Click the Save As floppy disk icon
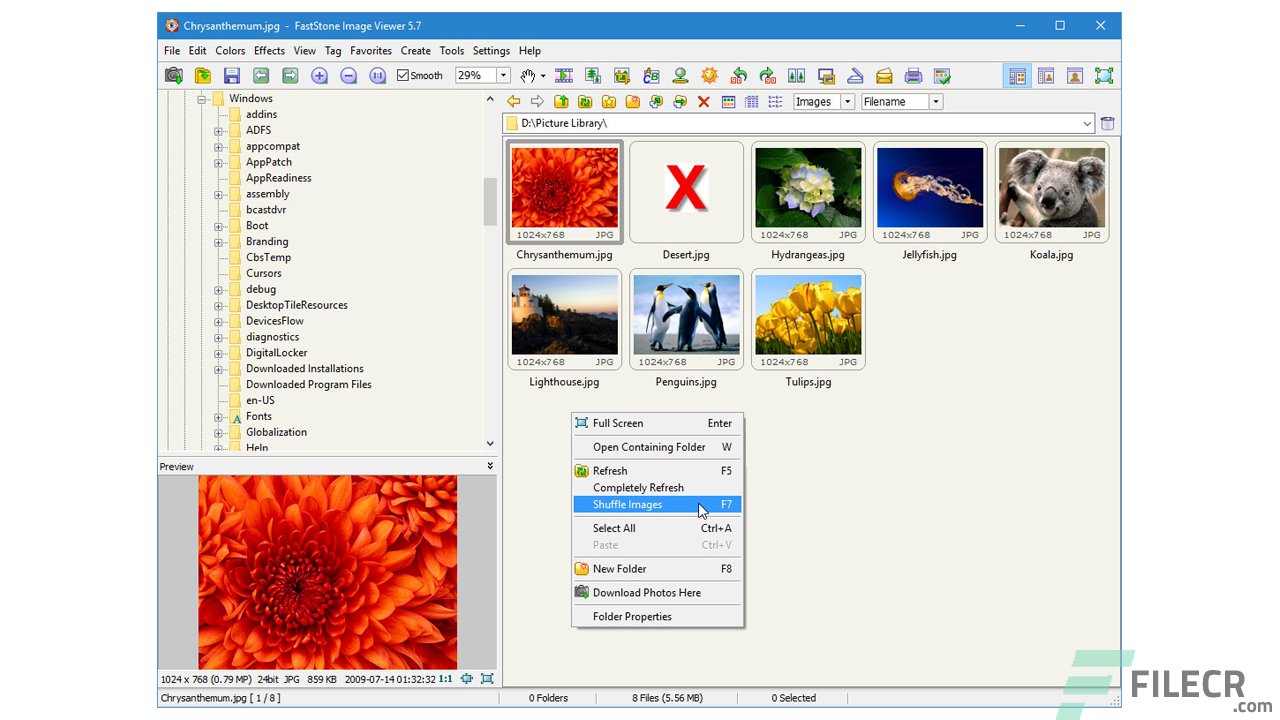The width and height of the screenshot is (1280, 720). point(232,75)
